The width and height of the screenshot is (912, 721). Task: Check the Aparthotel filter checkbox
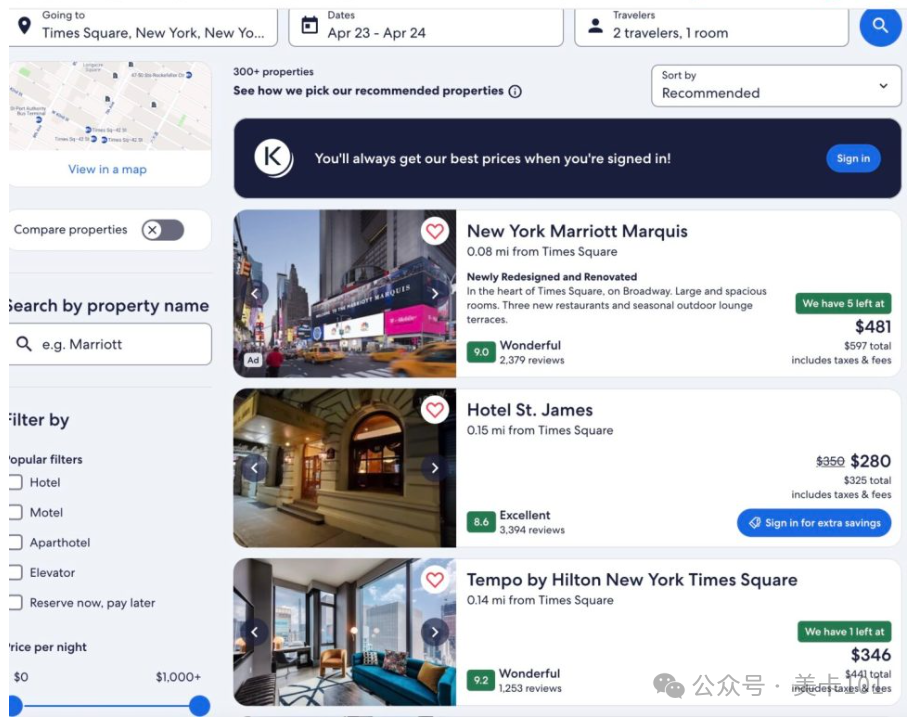16,542
